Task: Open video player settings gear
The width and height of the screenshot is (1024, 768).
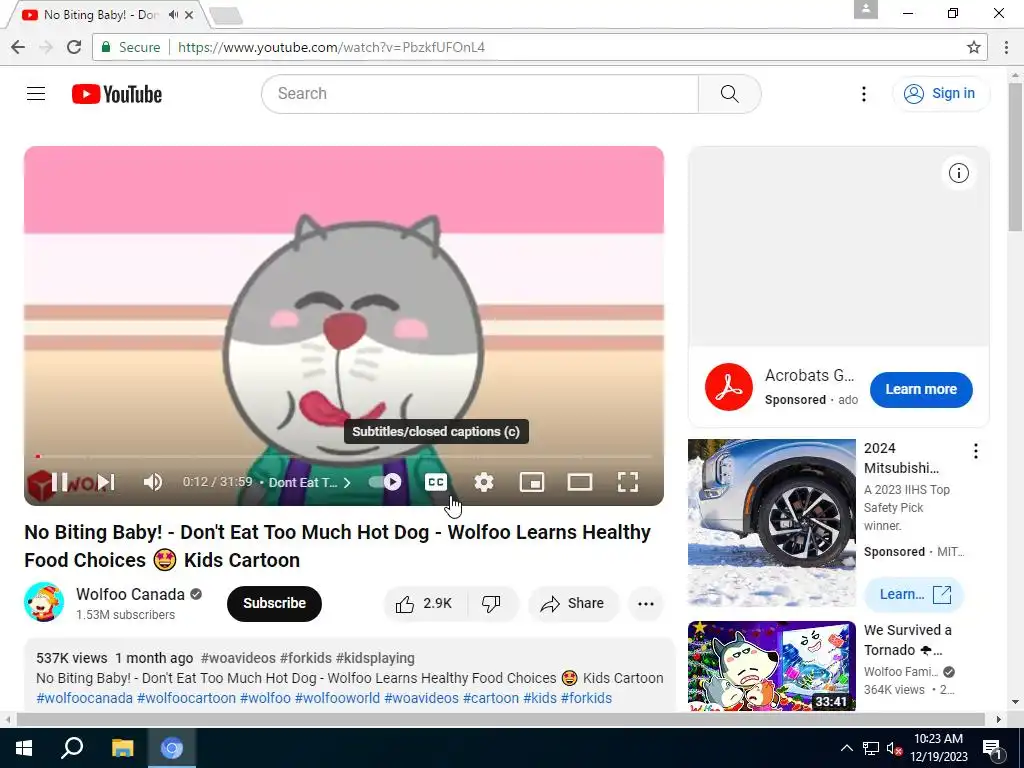Action: coord(484,482)
